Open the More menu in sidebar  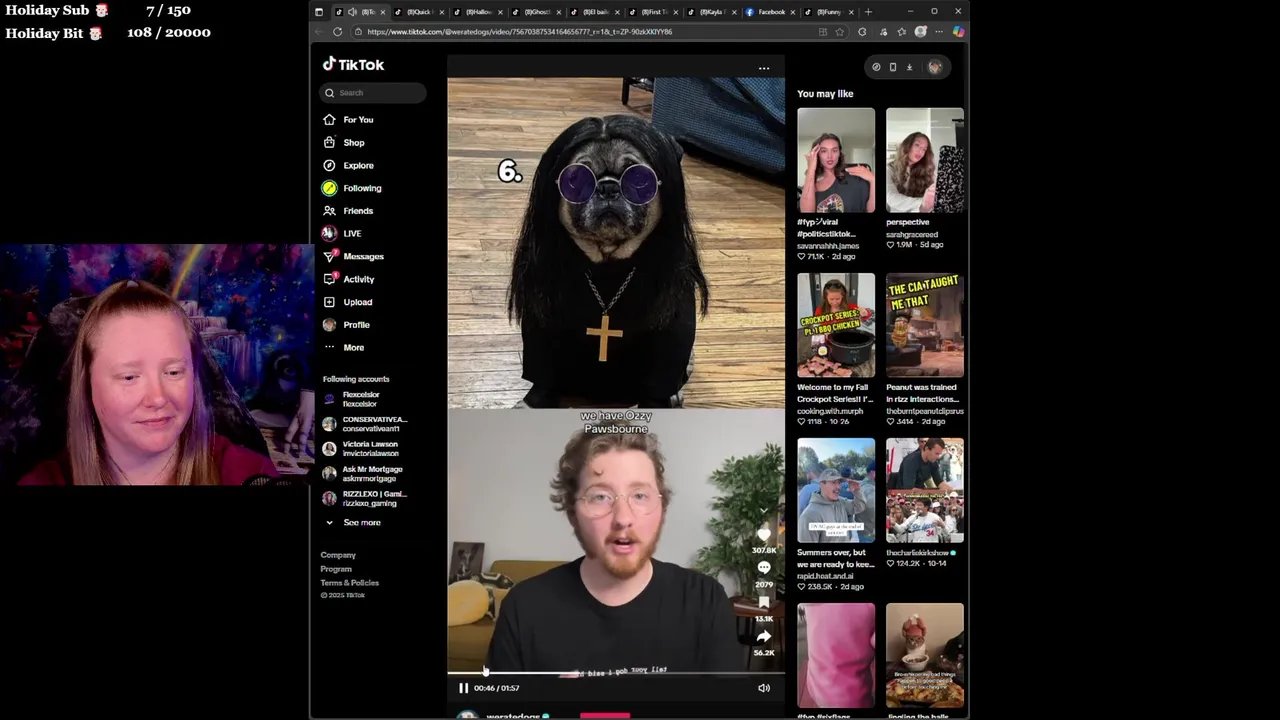[x=343, y=348]
